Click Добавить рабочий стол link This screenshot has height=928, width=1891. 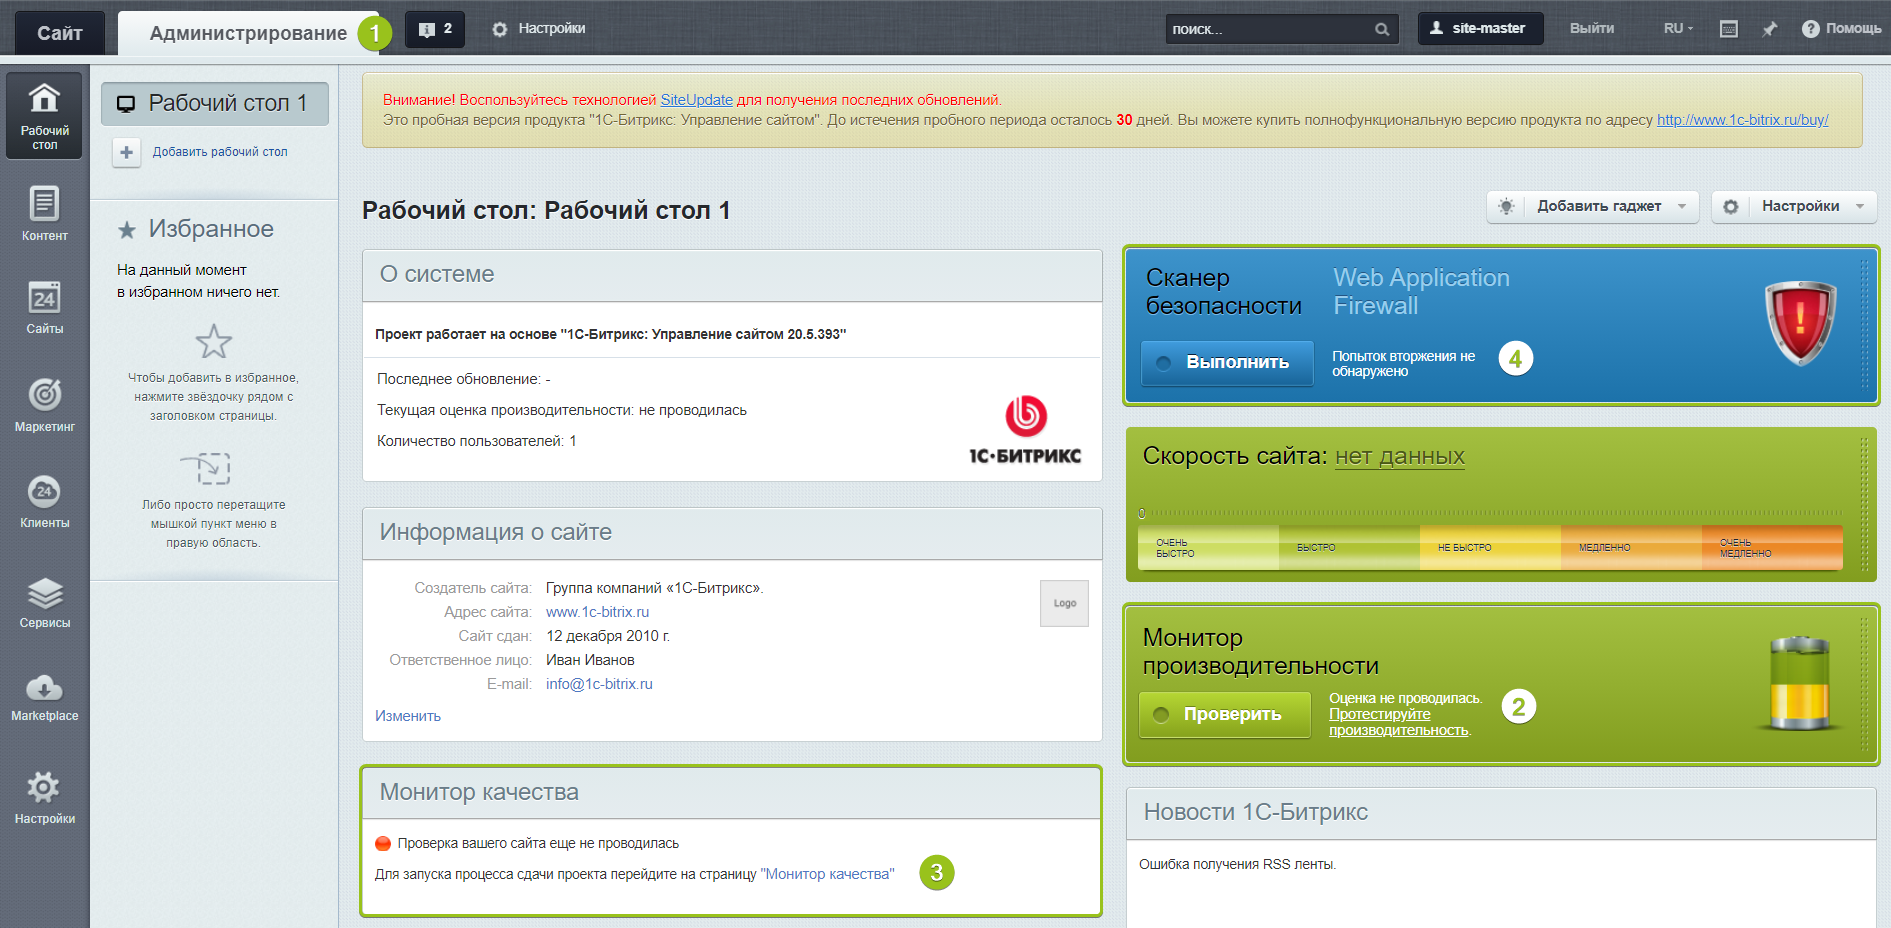pyautogui.click(x=220, y=152)
